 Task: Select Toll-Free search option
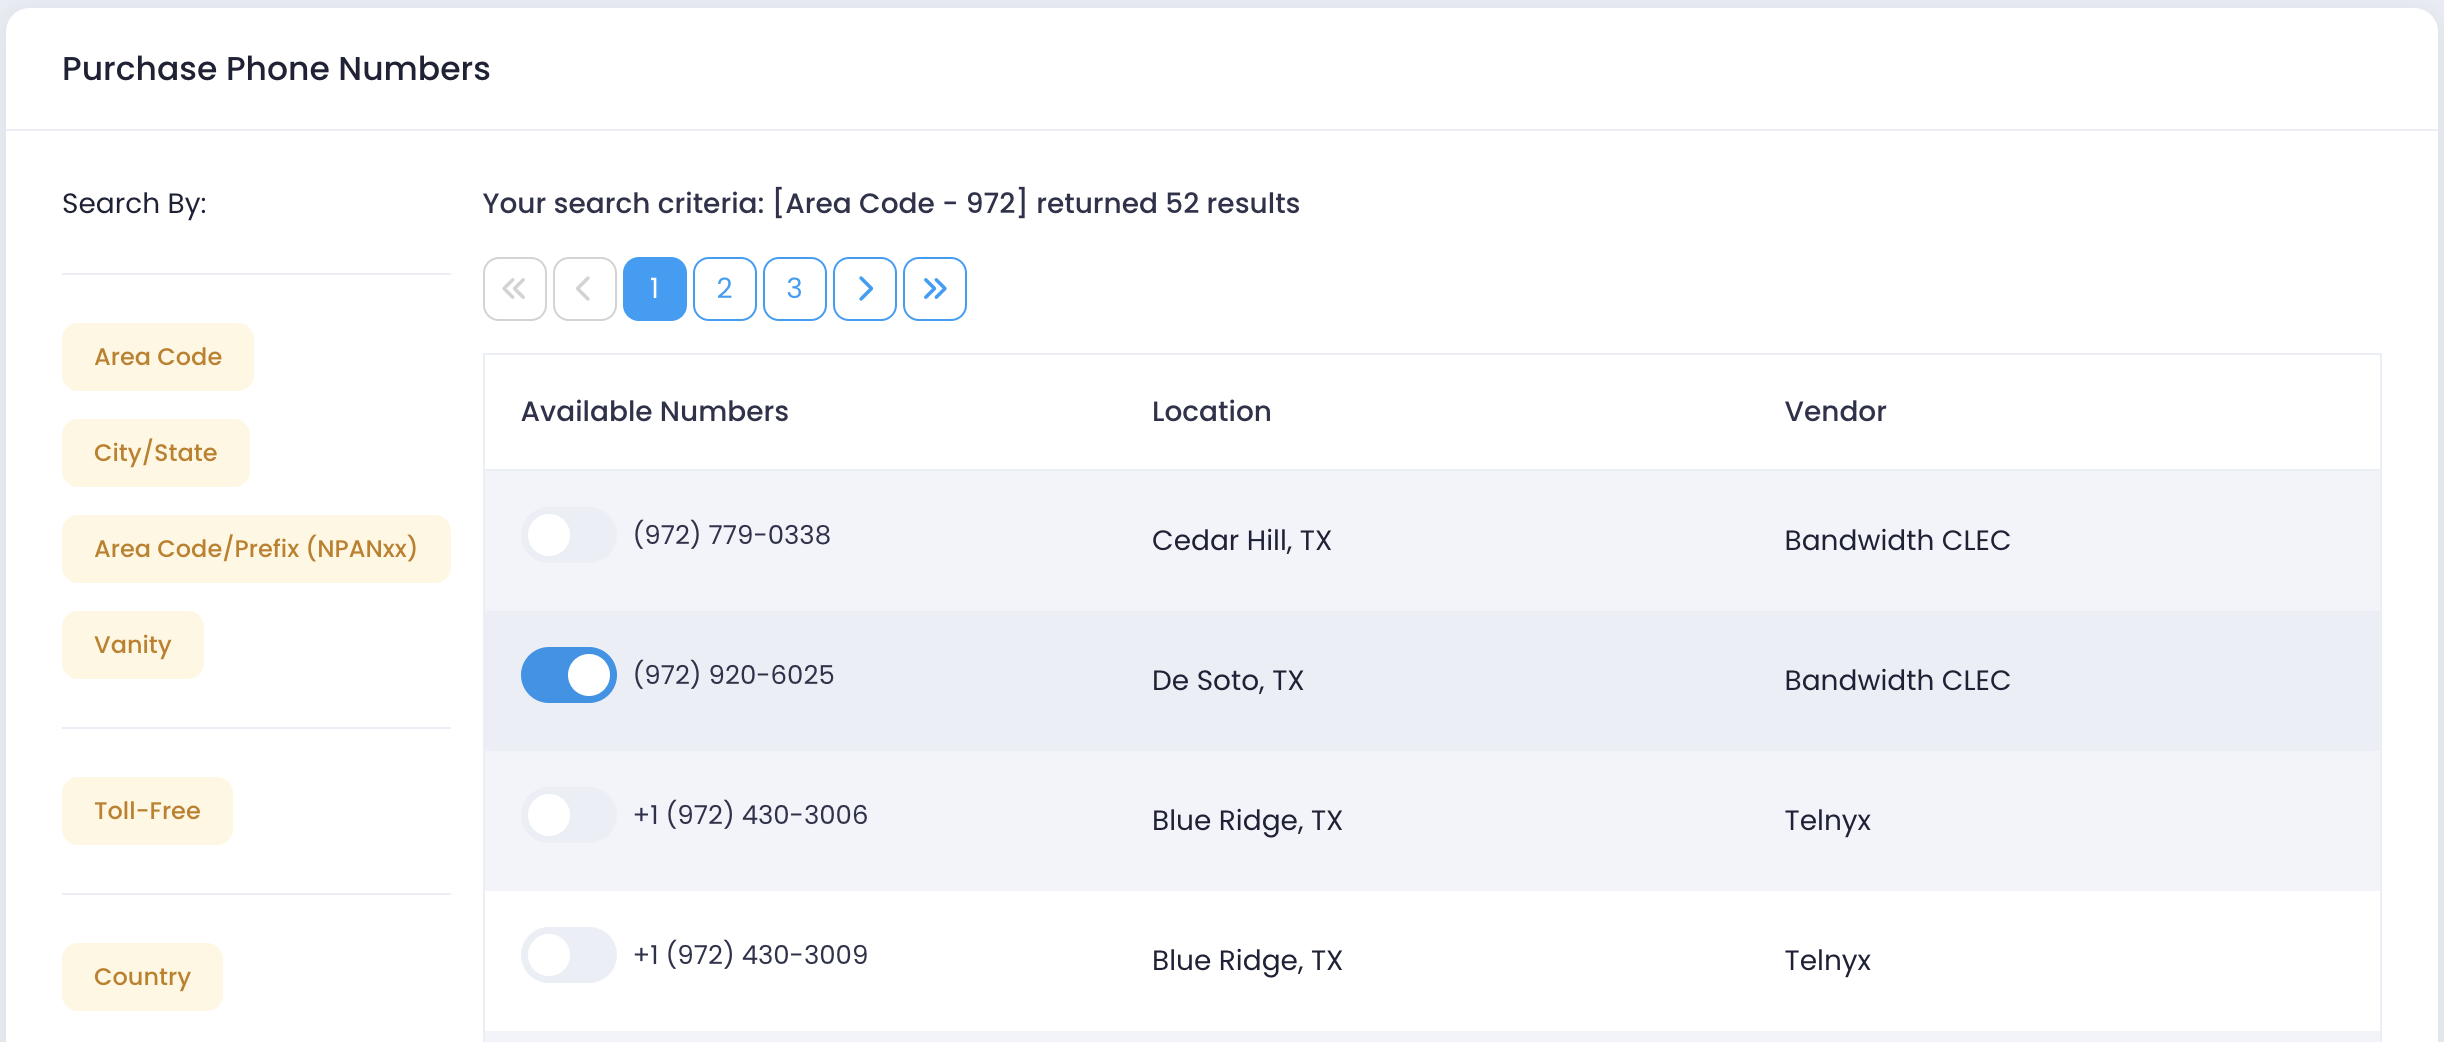[x=147, y=811]
